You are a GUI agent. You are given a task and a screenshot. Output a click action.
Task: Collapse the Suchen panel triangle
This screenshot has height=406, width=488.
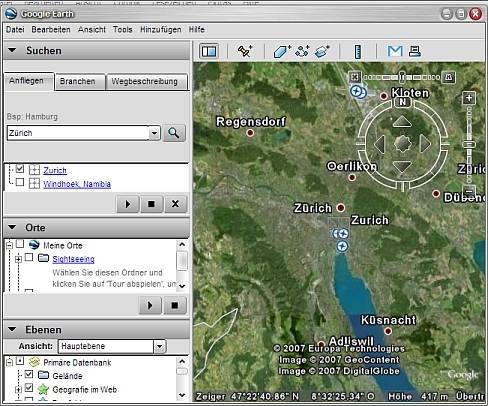coord(12,50)
